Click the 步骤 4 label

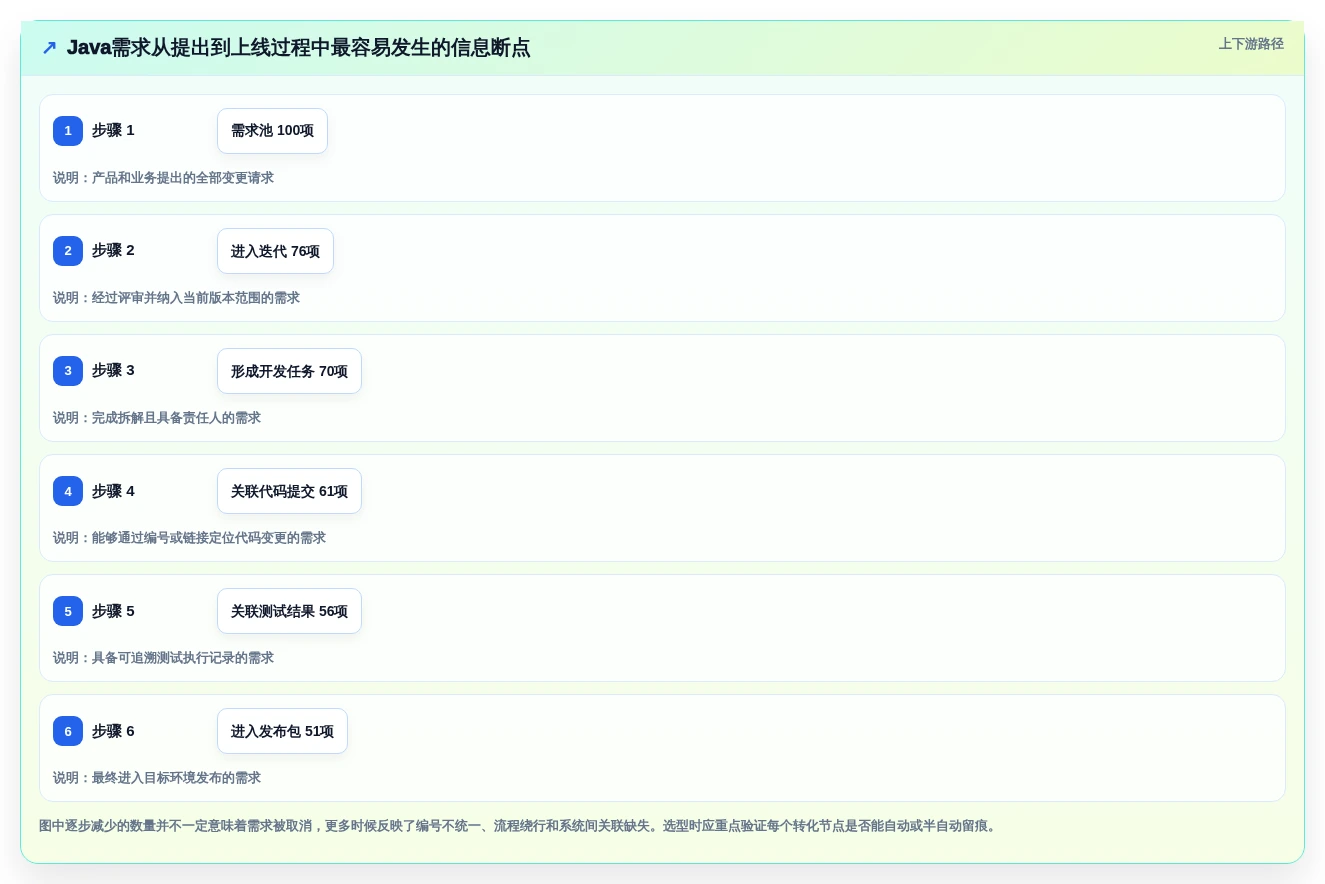(113, 491)
